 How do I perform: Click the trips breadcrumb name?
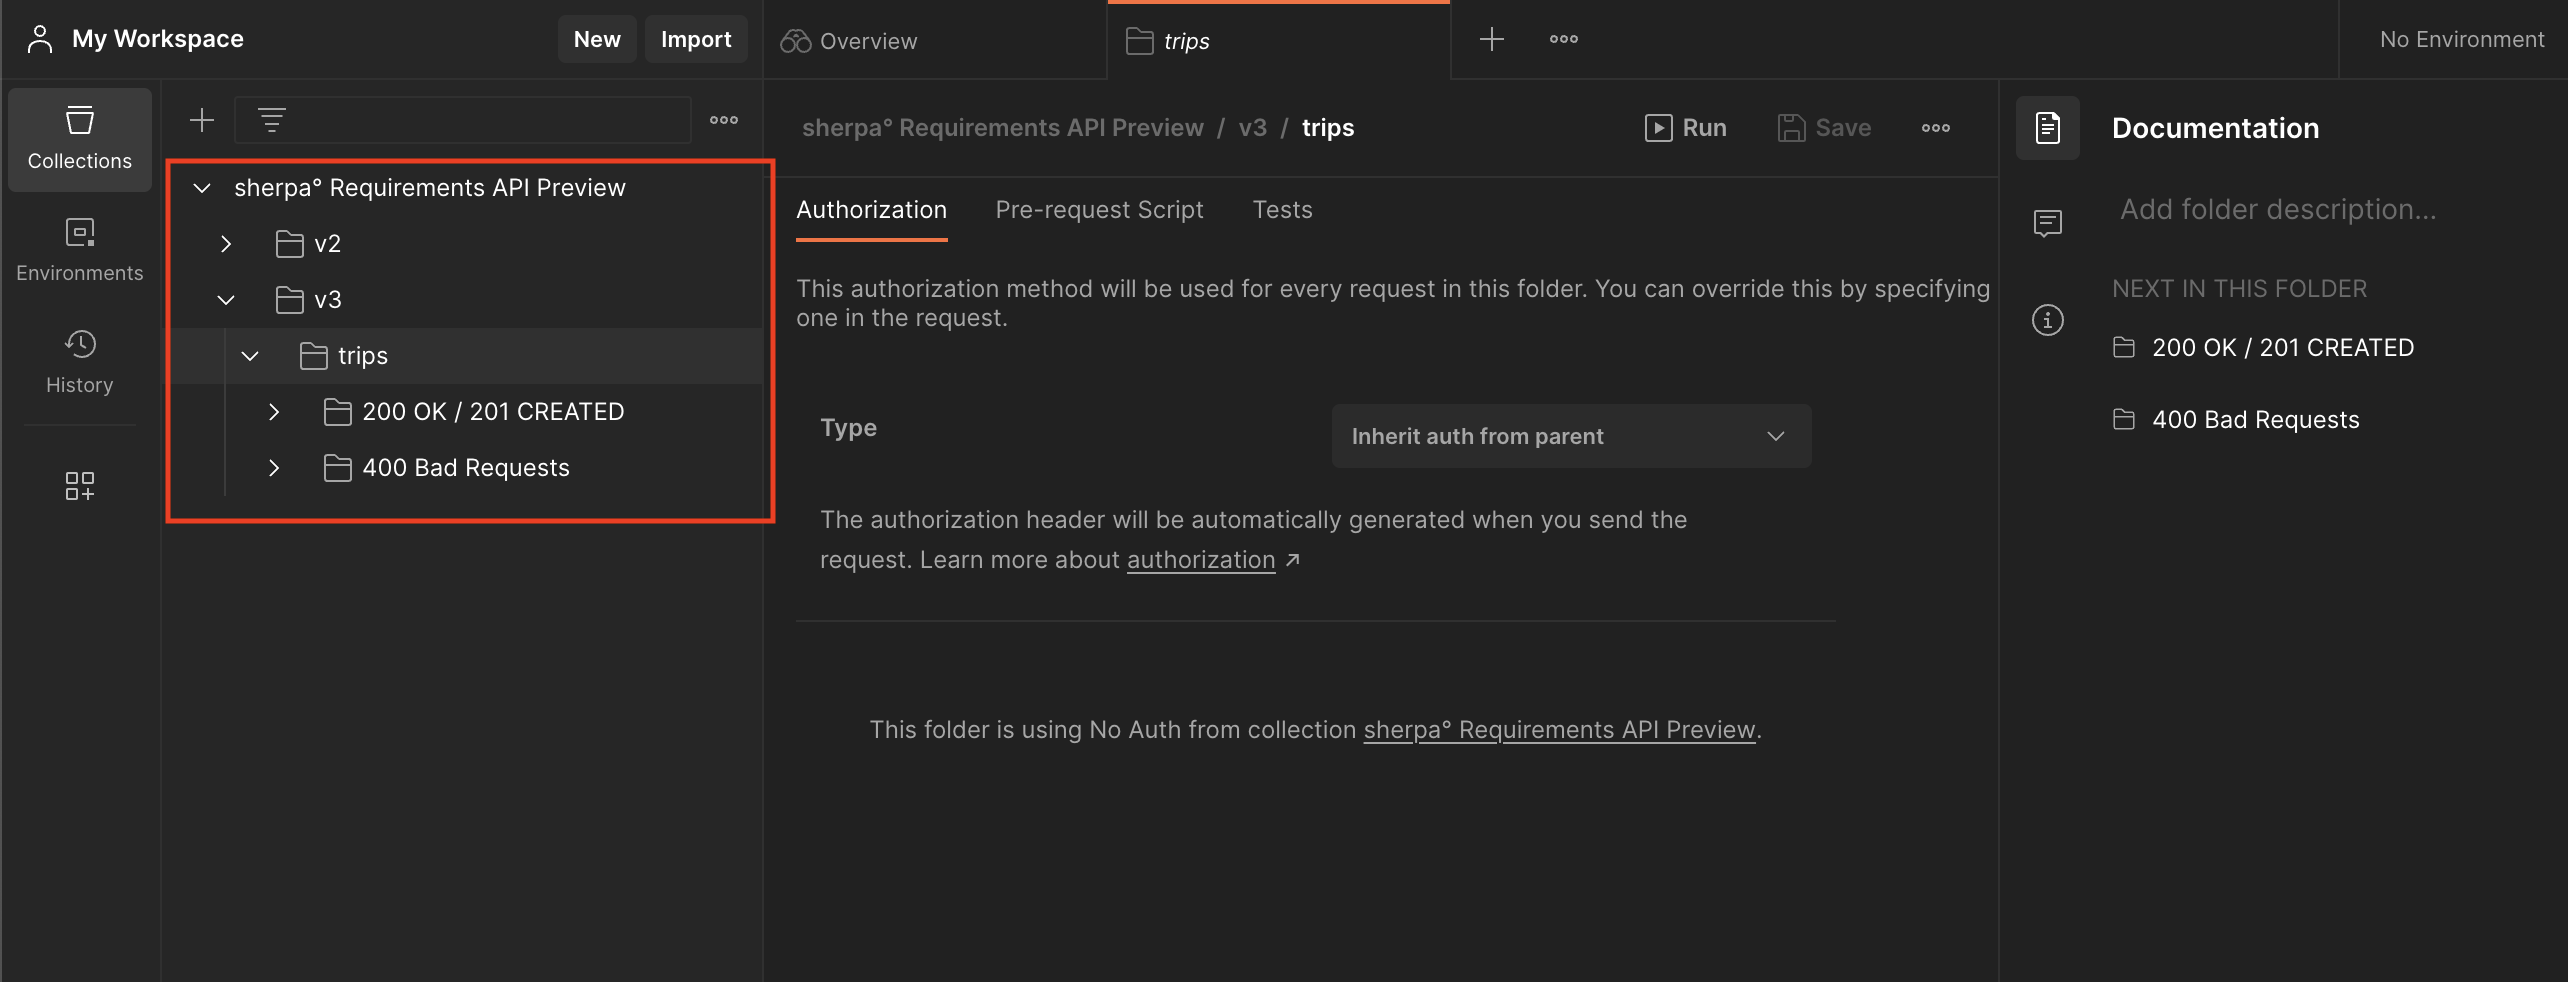pyautogui.click(x=1328, y=128)
